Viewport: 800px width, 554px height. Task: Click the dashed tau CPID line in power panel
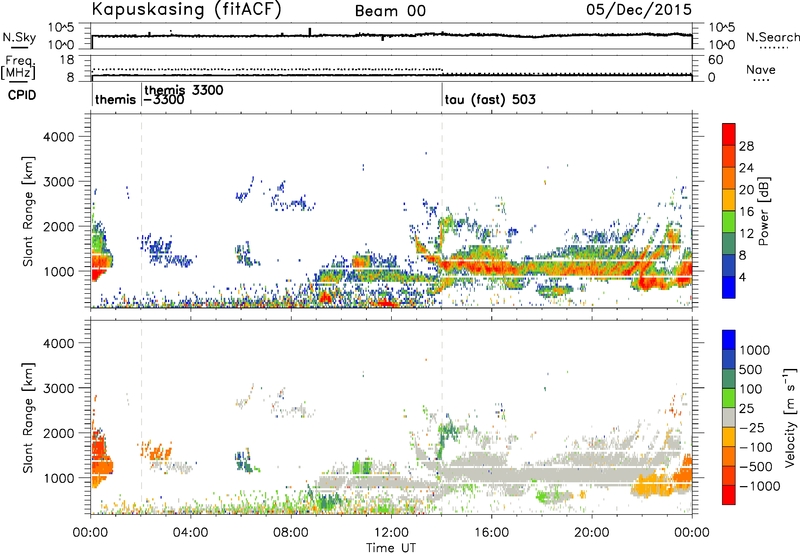(x=442, y=211)
